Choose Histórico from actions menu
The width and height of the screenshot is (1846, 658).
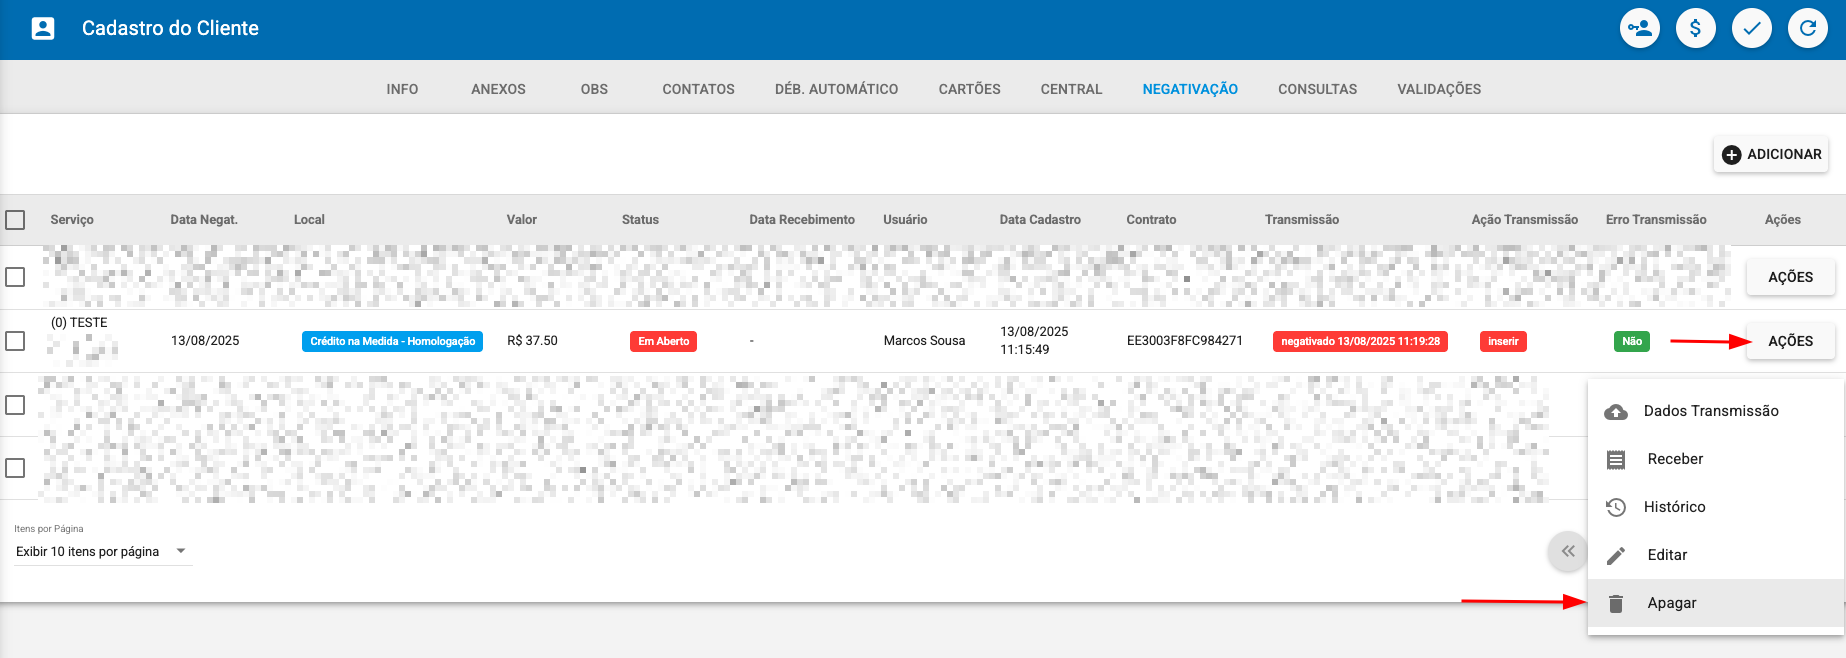[x=1716, y=507]
